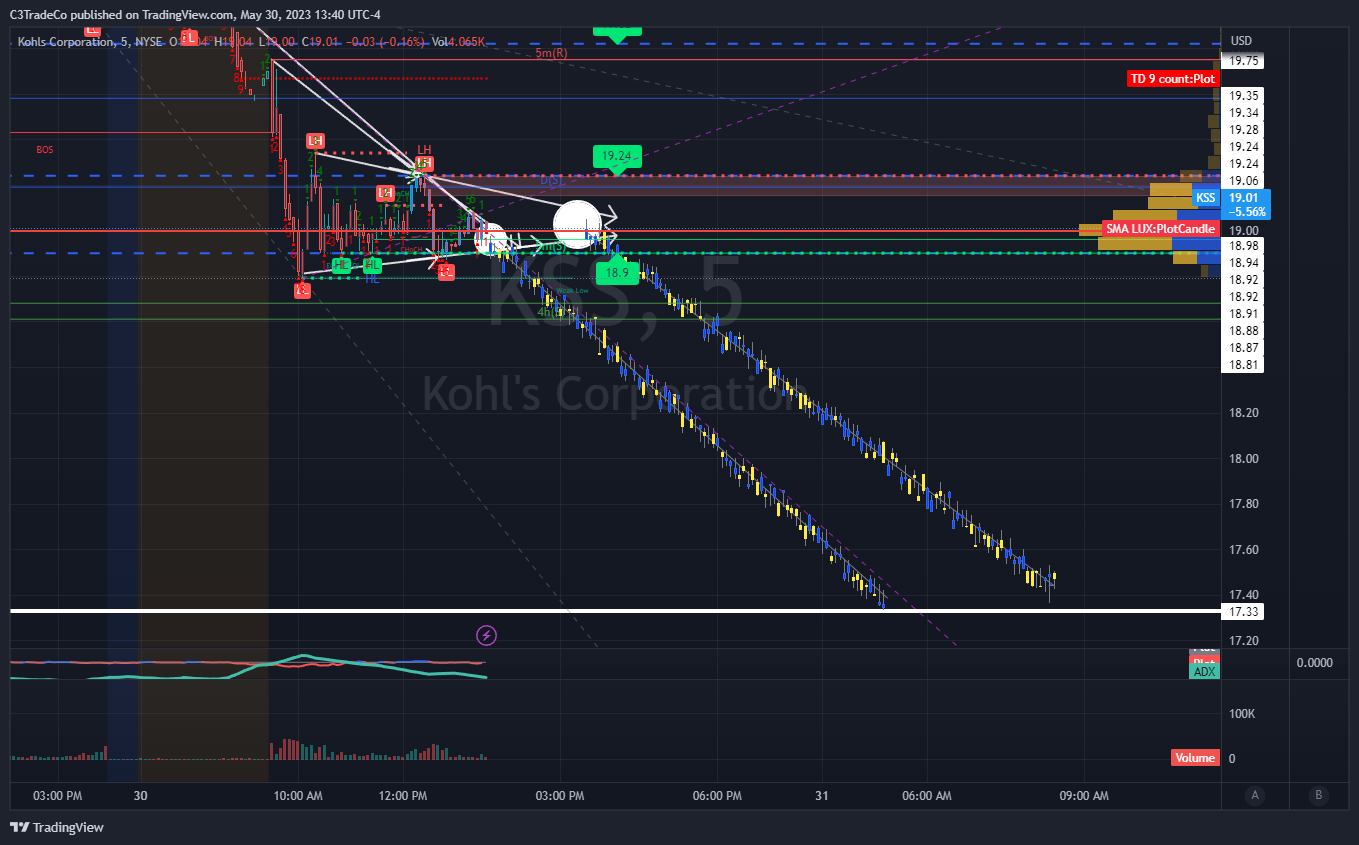Click the green 19.24 chart callout
The height and width of the screenshot is (845, 1359).
pos(617,156)
